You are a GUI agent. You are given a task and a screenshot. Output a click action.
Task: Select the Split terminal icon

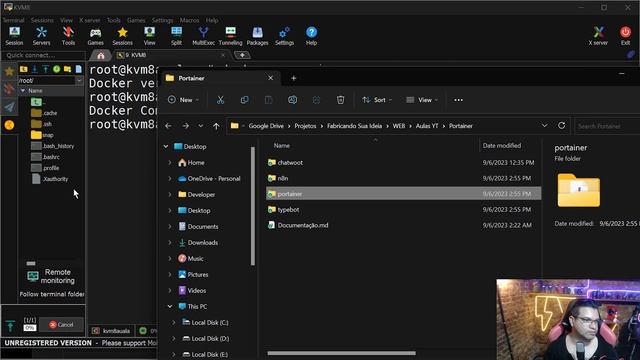(x=176, y=36)
